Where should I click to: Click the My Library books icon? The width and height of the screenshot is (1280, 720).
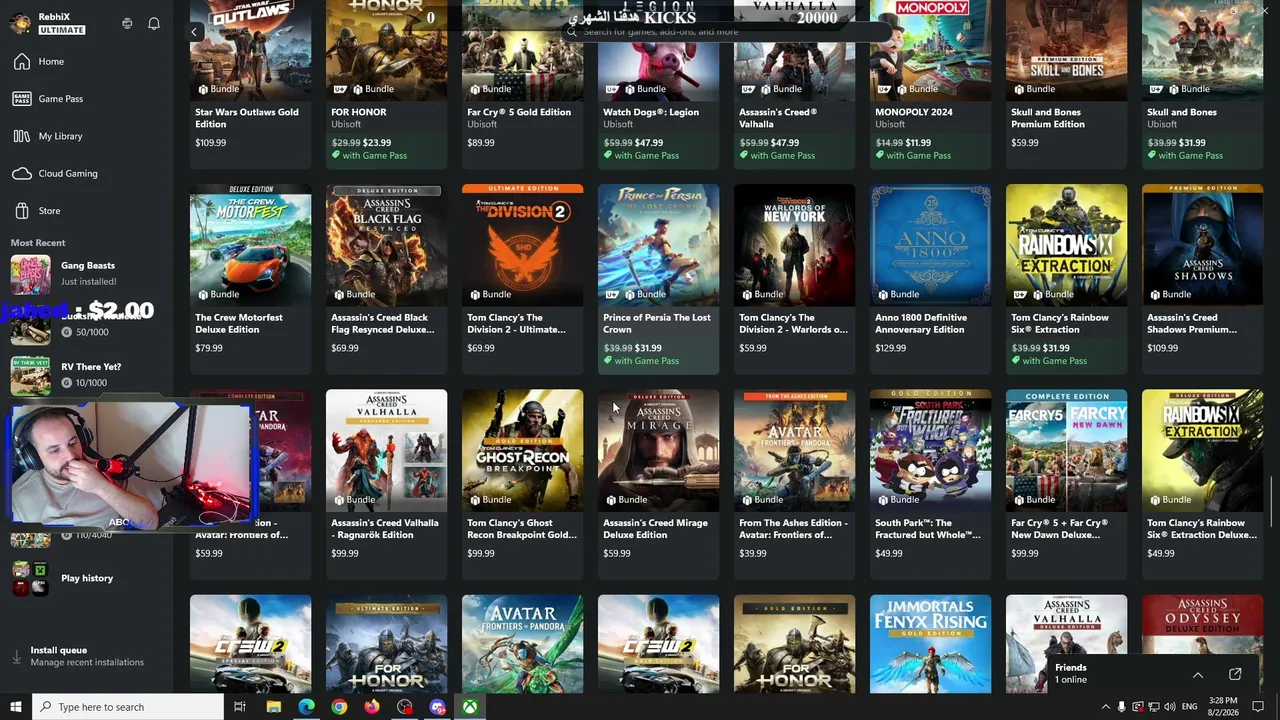point(22,136)
